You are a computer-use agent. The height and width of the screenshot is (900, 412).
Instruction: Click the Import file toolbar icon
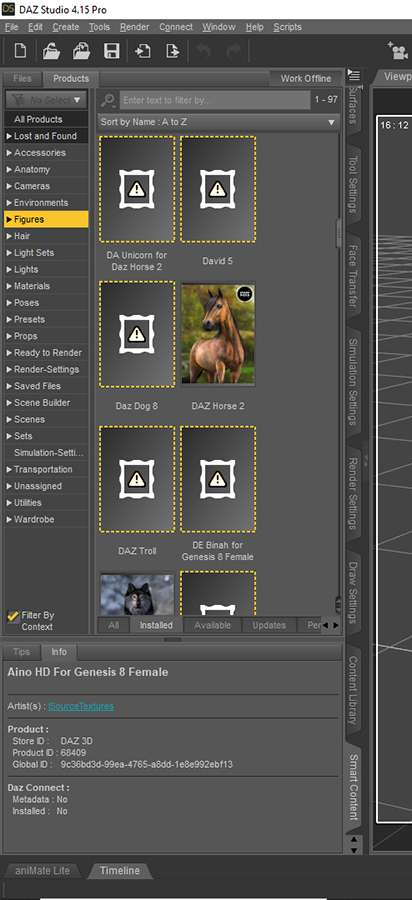142,51
